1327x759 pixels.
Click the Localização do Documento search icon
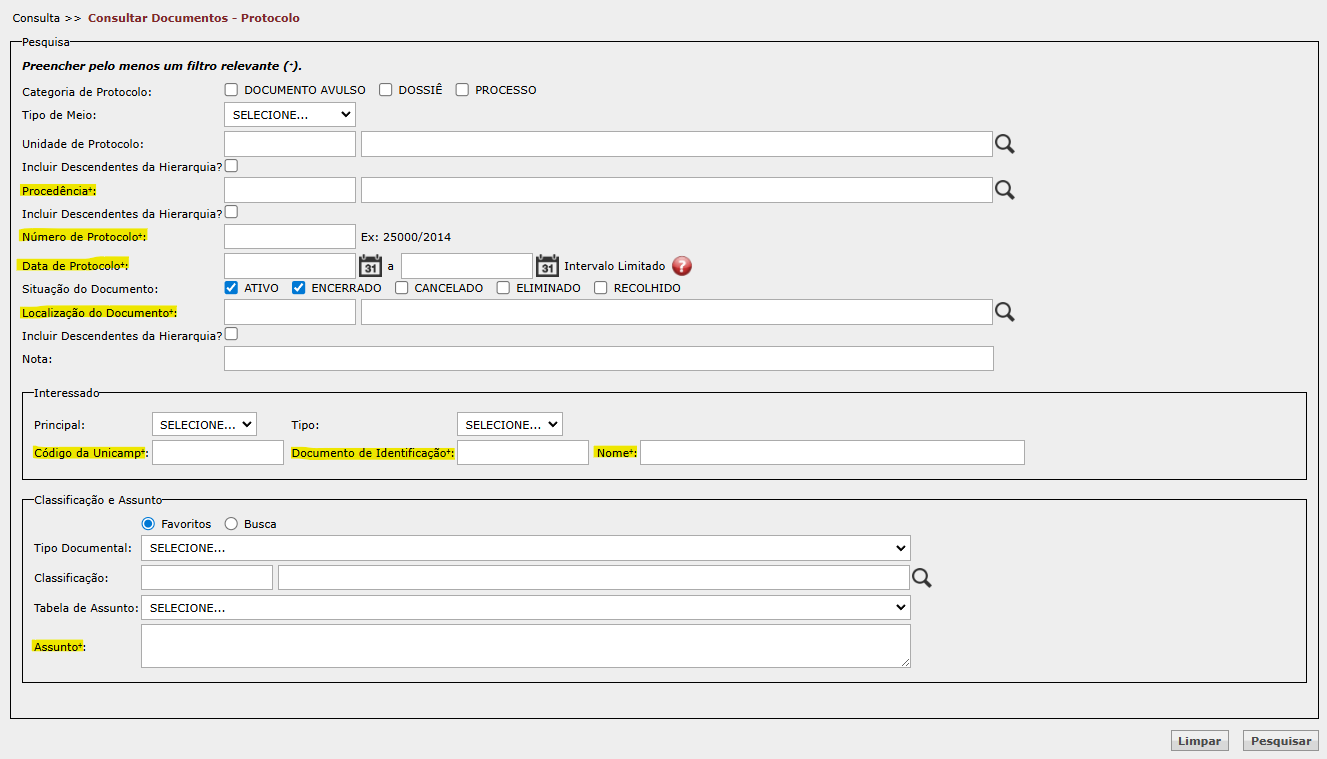point(1004,313)
